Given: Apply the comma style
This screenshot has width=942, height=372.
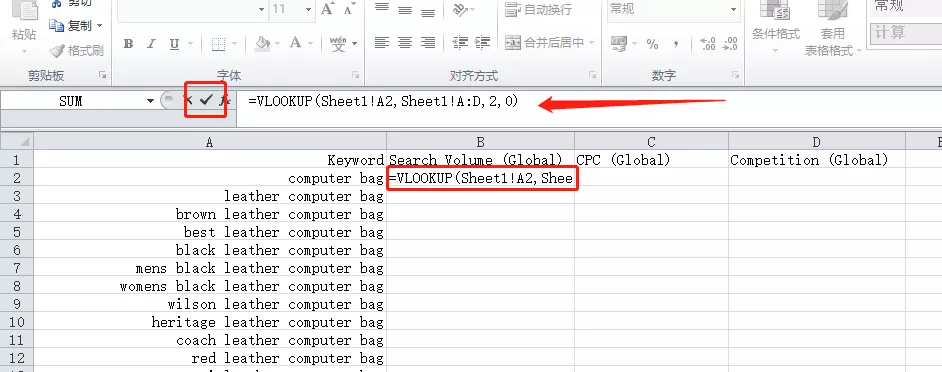Looking at the screenshot, I should [676, 43].
